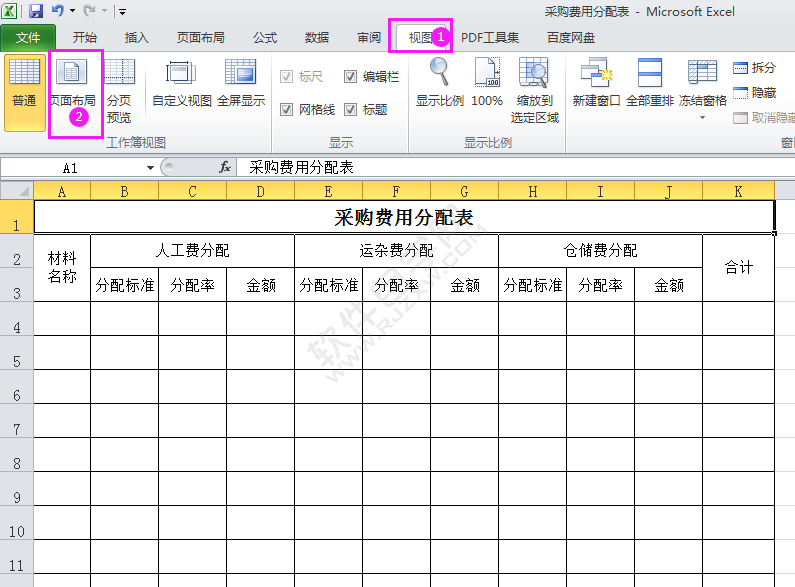Switch to the Review (审阅) tab

[369, 38]
